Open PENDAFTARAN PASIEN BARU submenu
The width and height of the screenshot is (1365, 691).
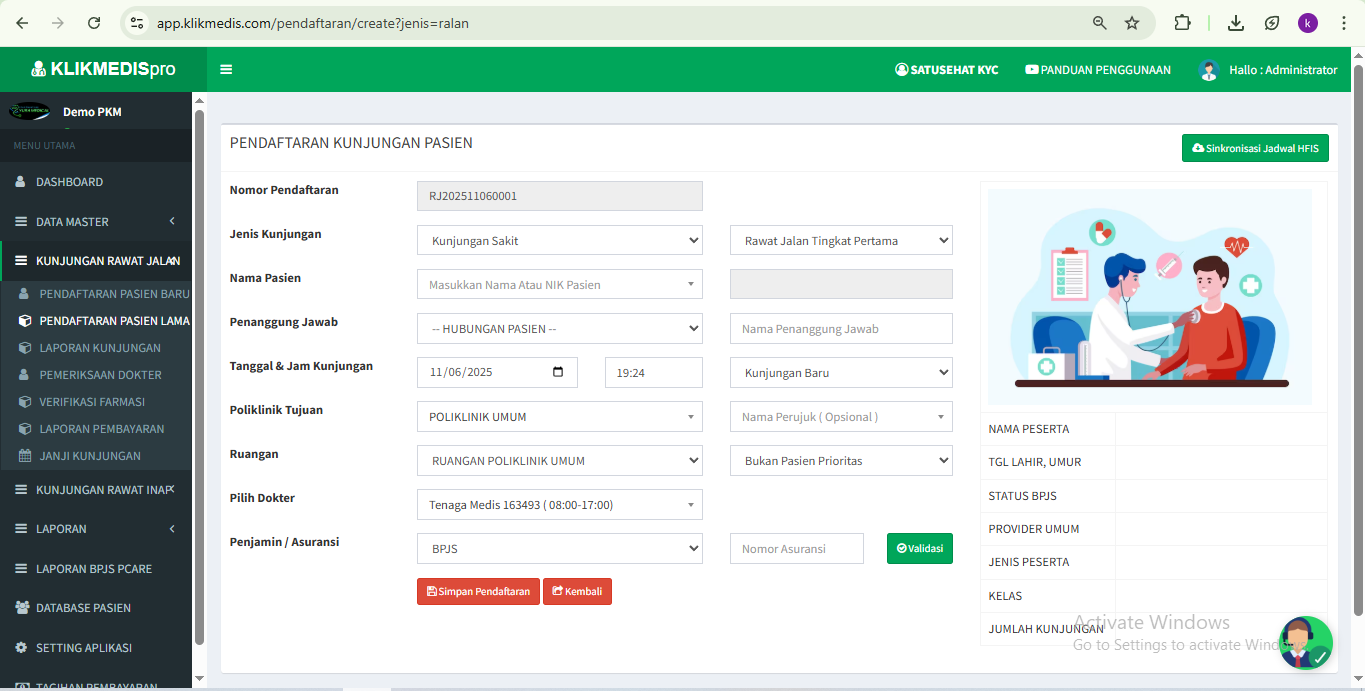point(114,294)
